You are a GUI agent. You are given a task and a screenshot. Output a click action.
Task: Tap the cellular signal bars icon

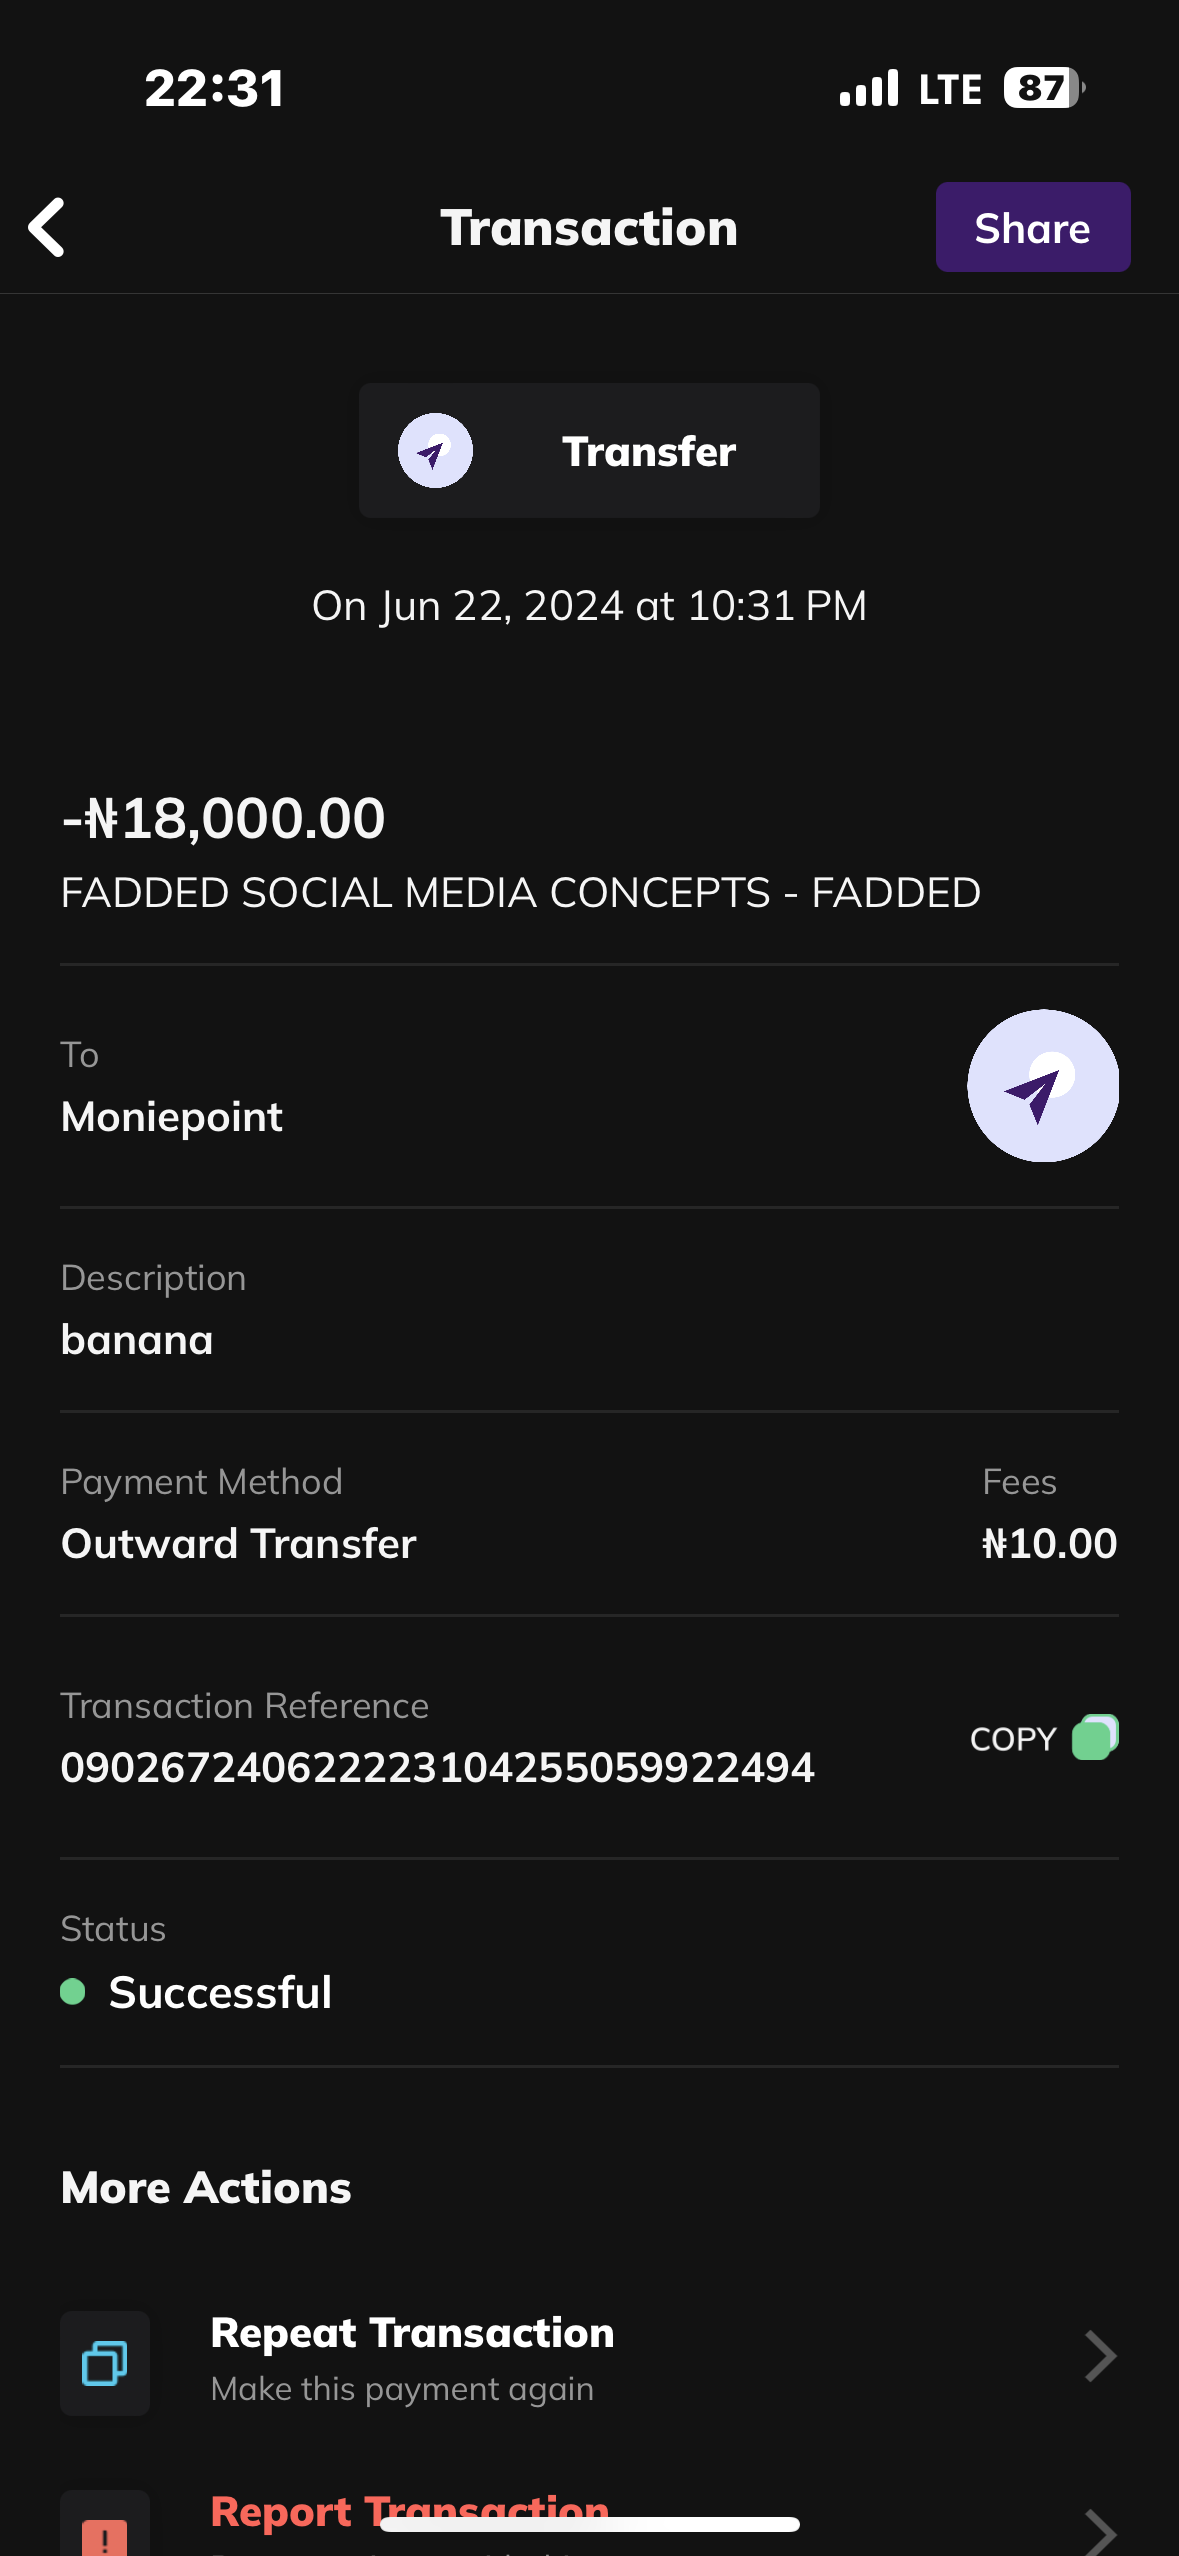869,88
